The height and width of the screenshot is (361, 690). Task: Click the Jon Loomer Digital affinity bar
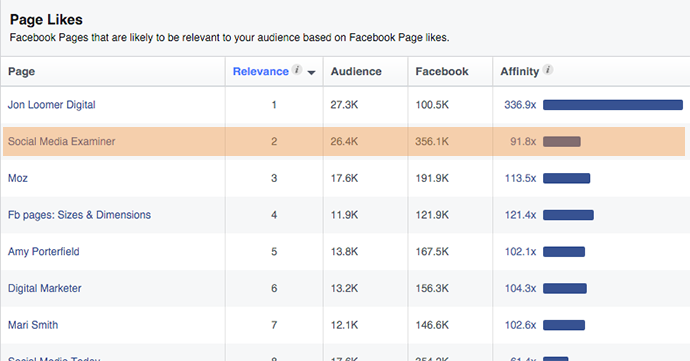(x=613, y=105)
